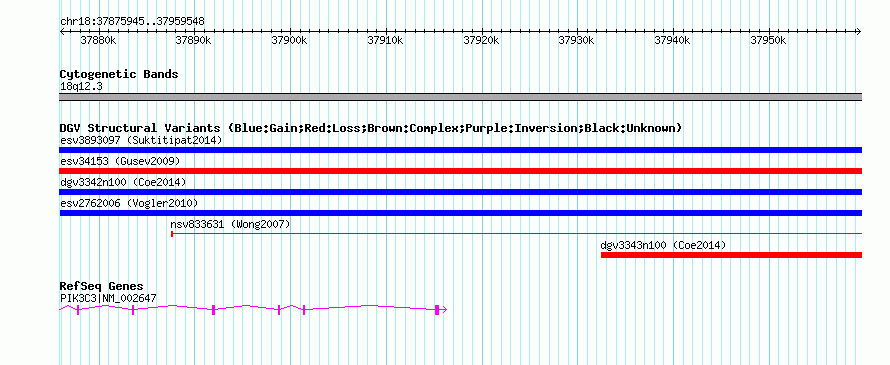890x365 pixels.
Task: Select the blue esv3893097 gain bar
Action: tap(460, 150)
